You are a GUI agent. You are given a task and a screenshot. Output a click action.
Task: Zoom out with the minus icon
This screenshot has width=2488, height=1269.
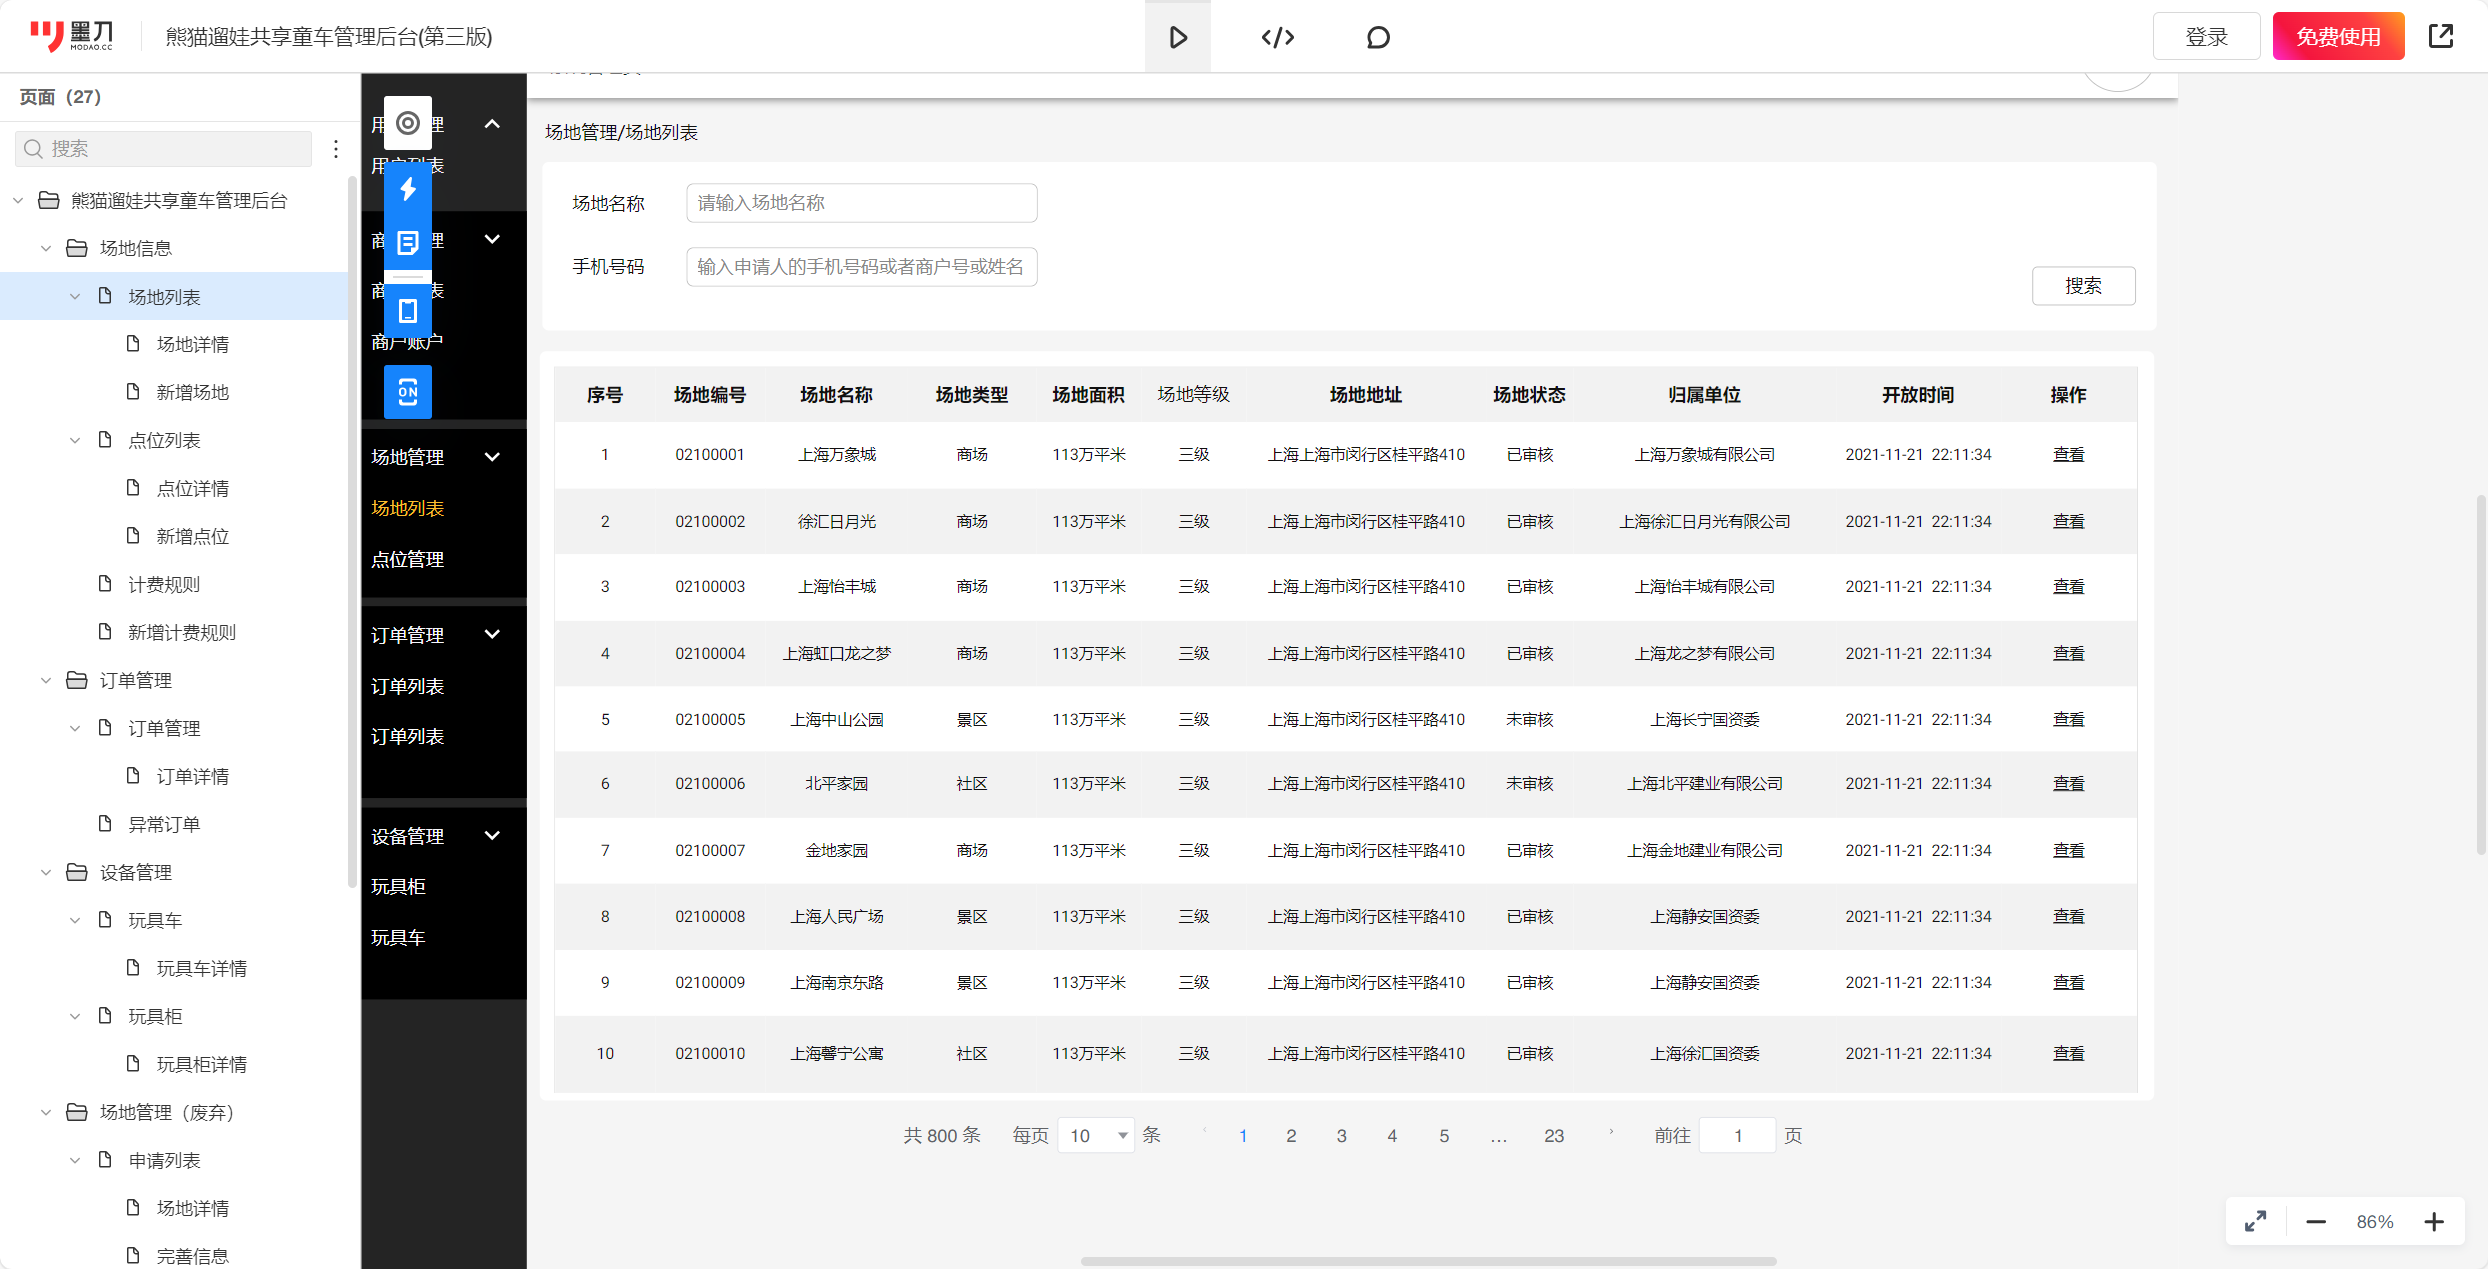2316,1221
